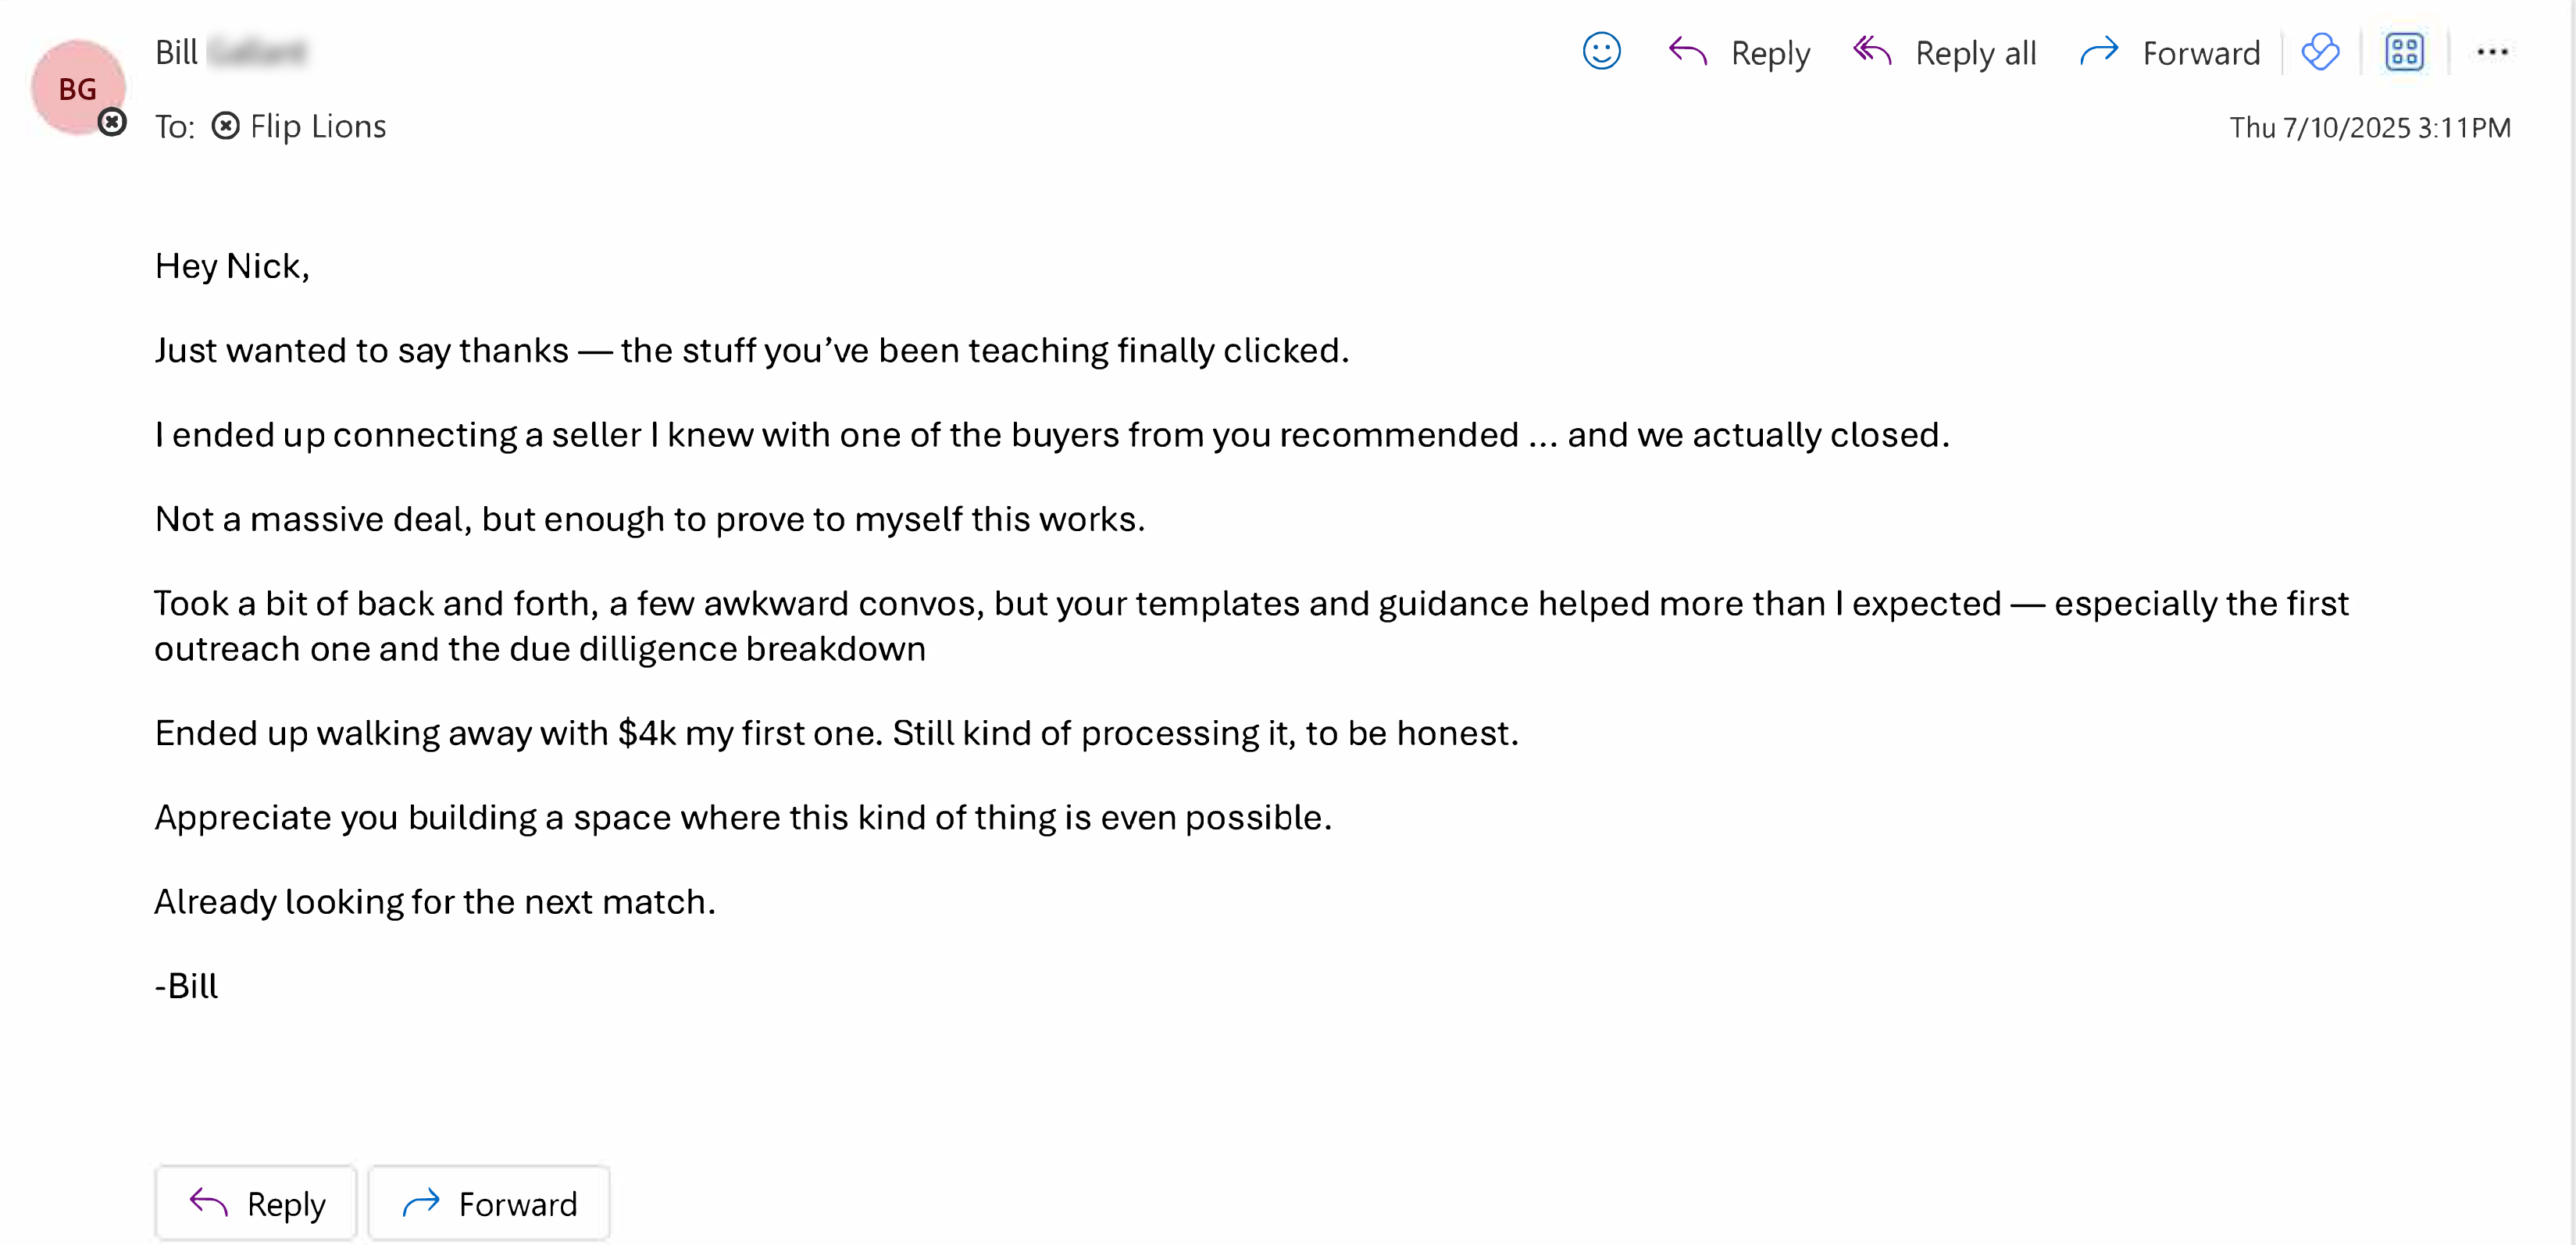Viewport: 2576px width, 1245px height.
Task: Click the "-Bill" signature text
Action: (x=186, y=986)
